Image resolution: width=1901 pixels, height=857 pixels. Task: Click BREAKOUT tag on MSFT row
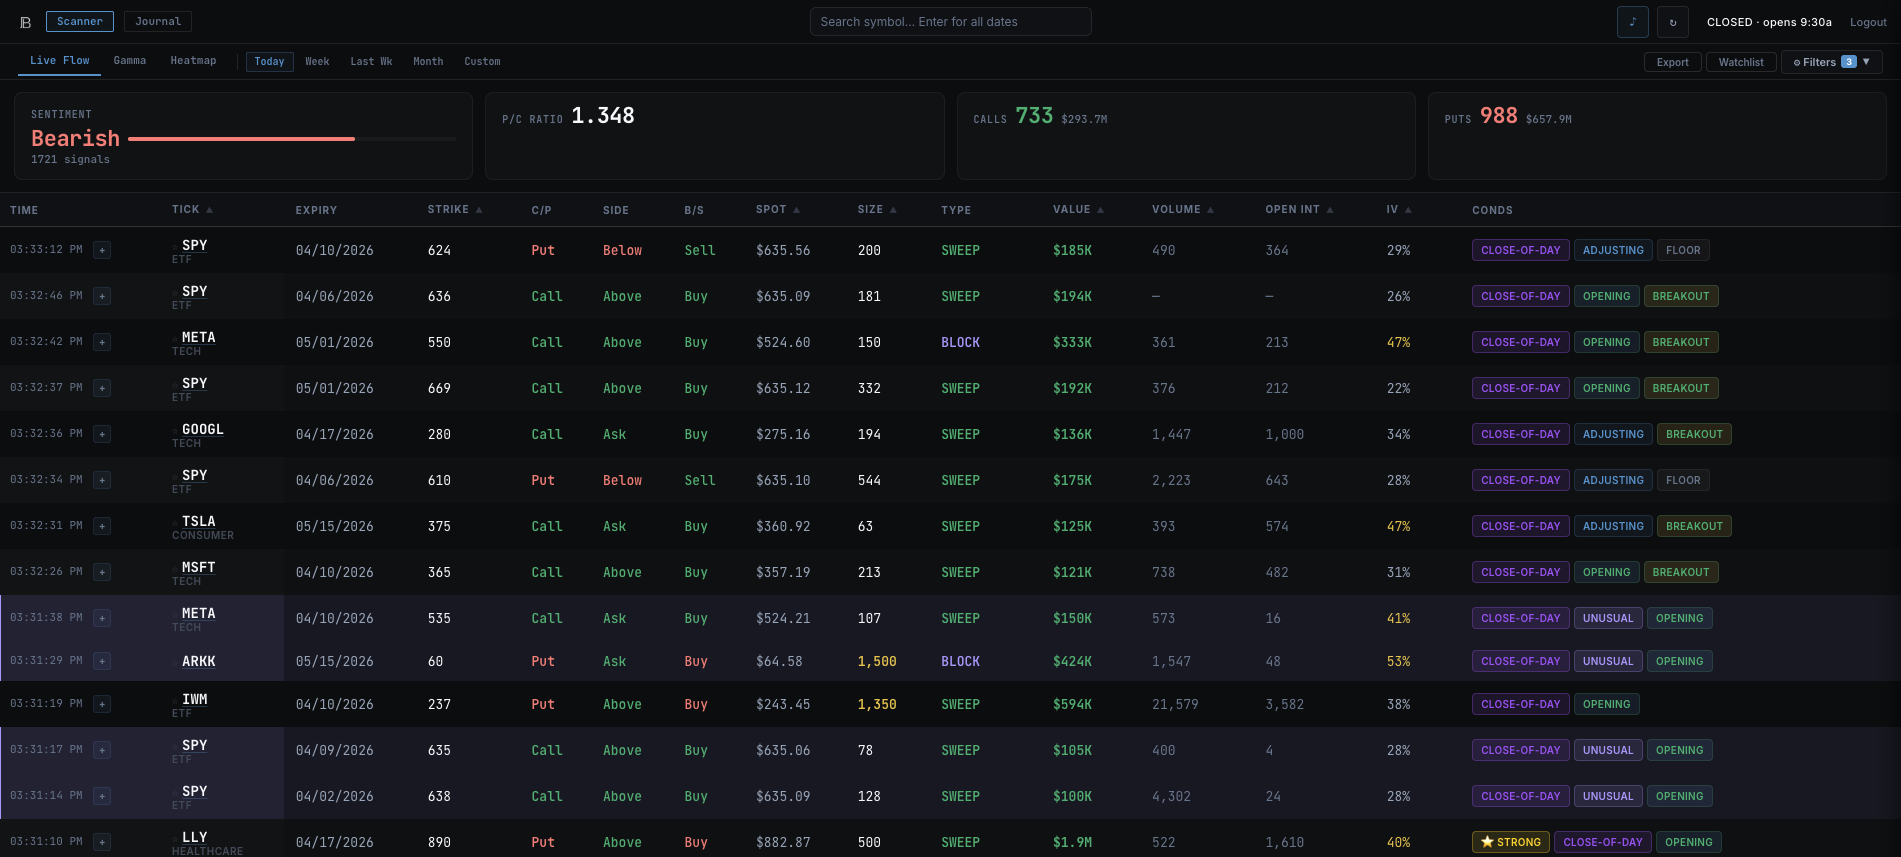click(x=1681, y=572)
